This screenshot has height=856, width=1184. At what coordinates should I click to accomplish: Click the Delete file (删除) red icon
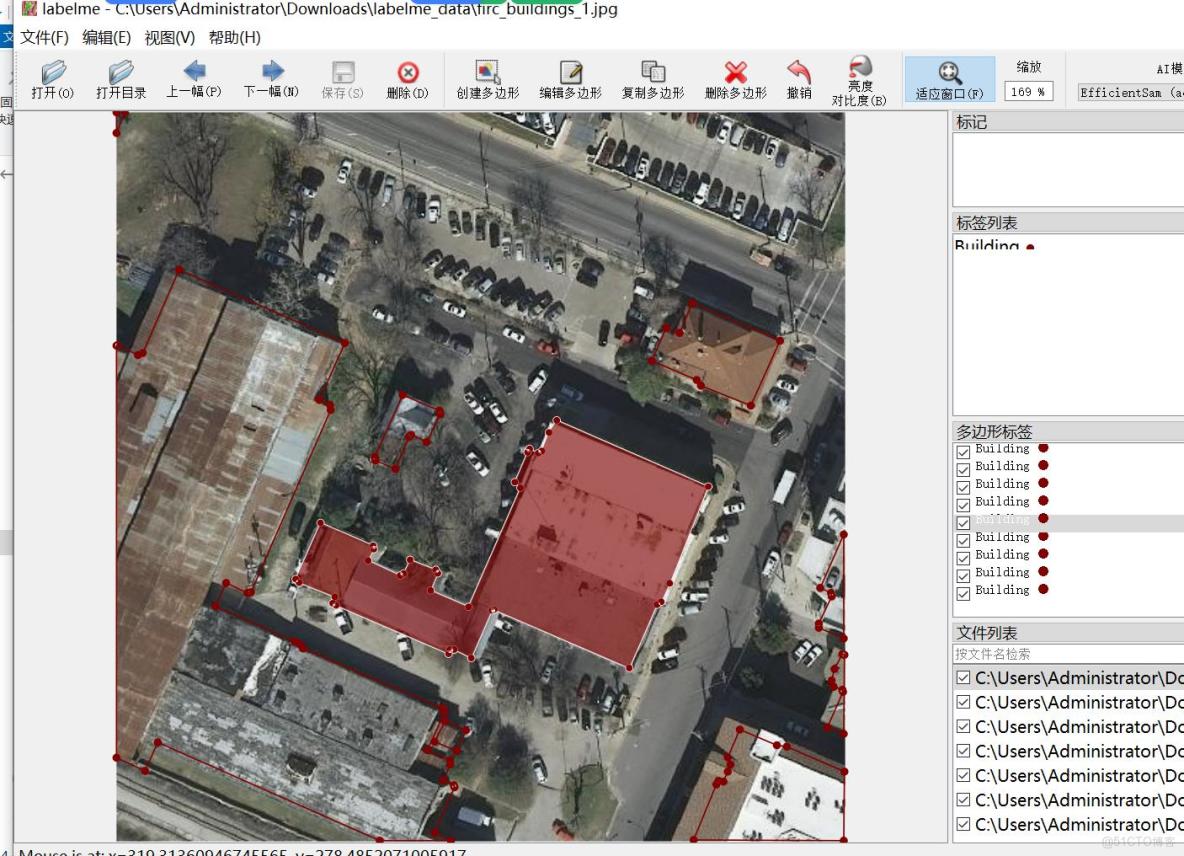coord(407,72)
